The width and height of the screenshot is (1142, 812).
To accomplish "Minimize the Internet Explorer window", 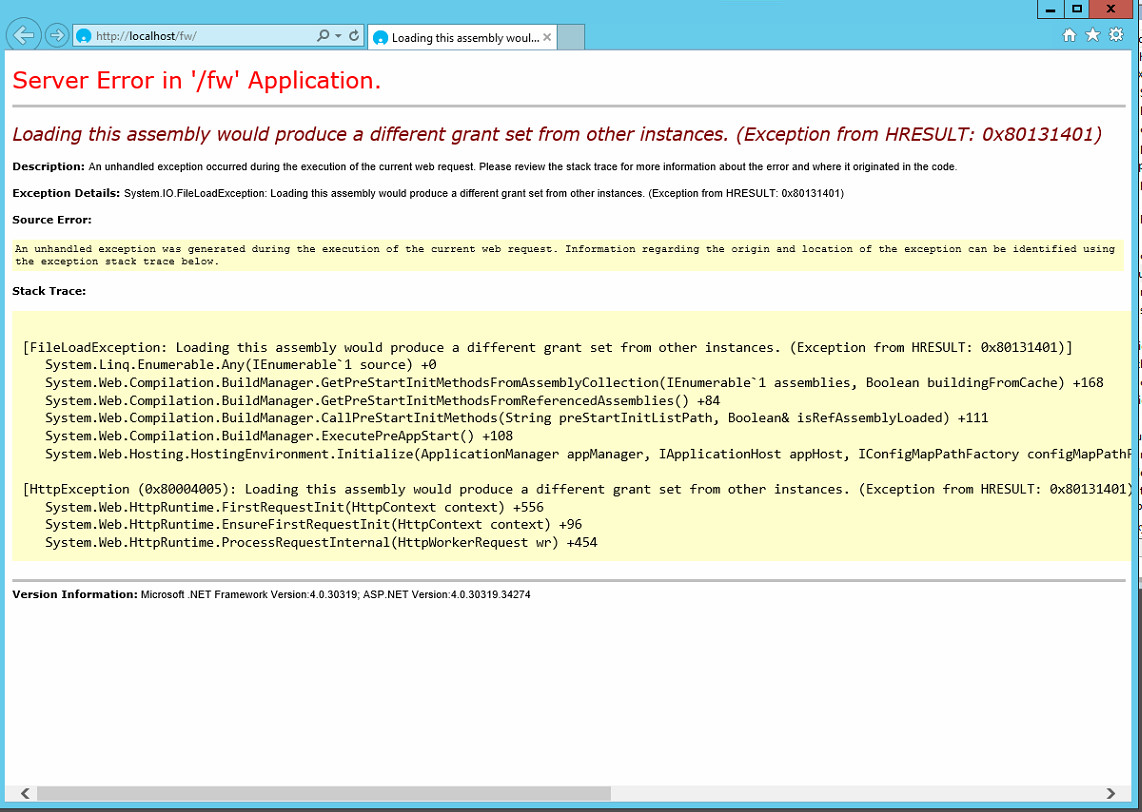I will (x=1050, y=9).
